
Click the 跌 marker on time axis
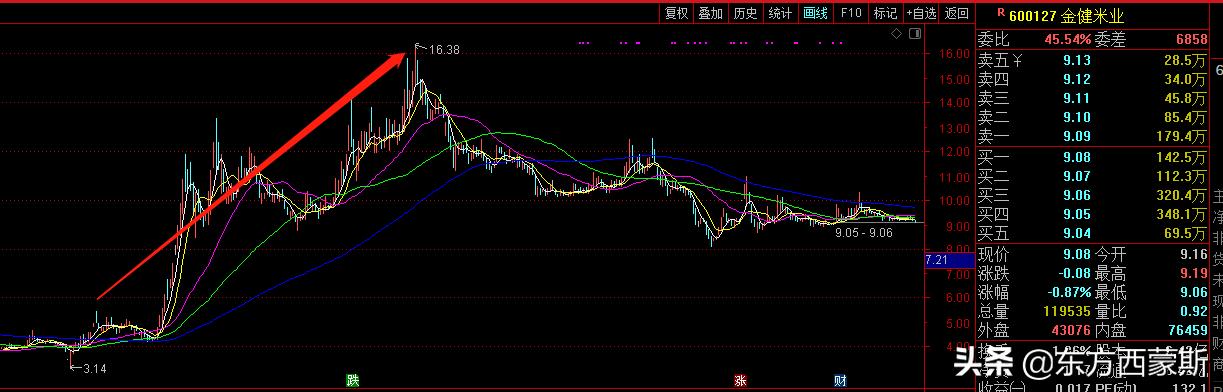(x=352, y=381)
